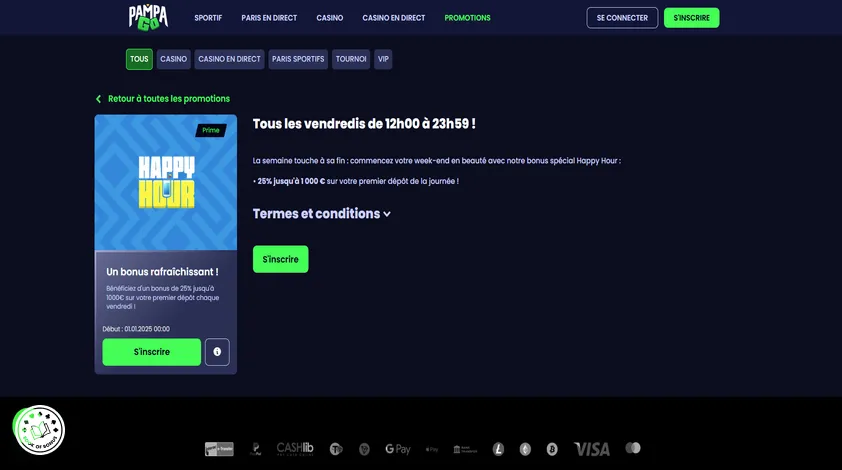Click the Book of Bonus round badge
842x470 pixels.
click(x=39, y=430)
